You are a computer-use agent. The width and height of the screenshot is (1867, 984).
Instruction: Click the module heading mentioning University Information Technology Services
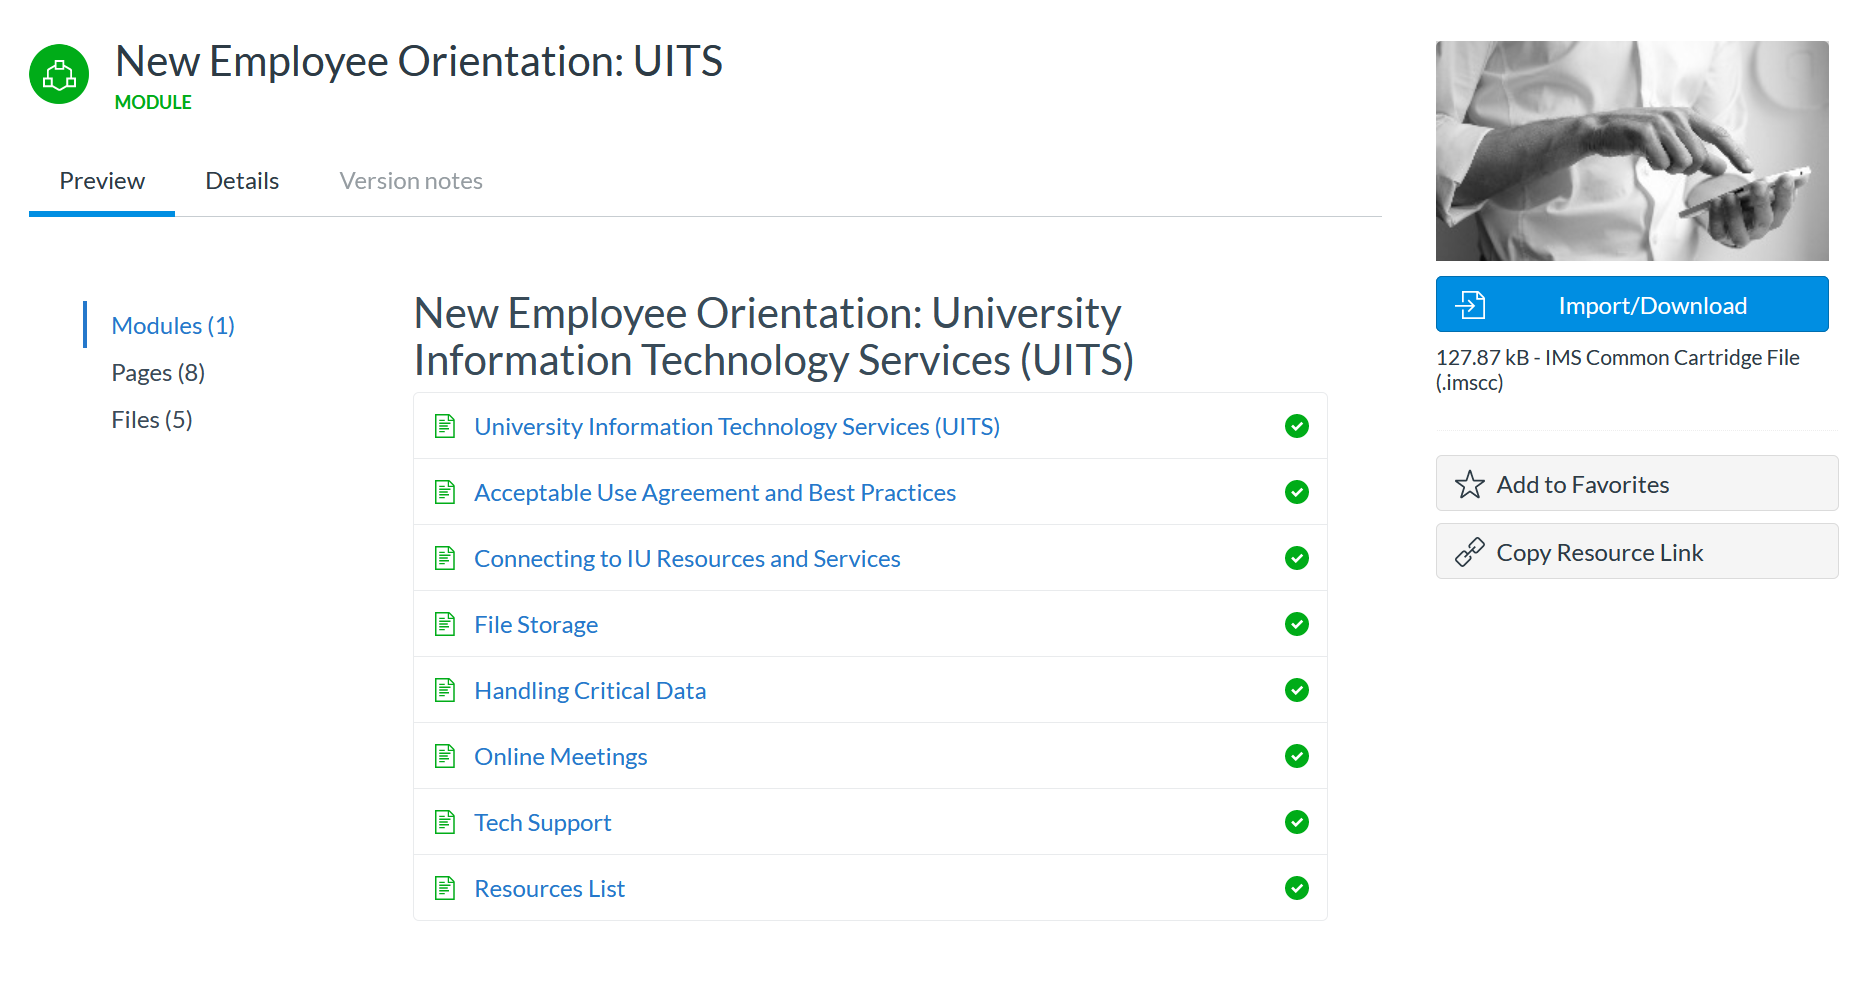point(774,336)
